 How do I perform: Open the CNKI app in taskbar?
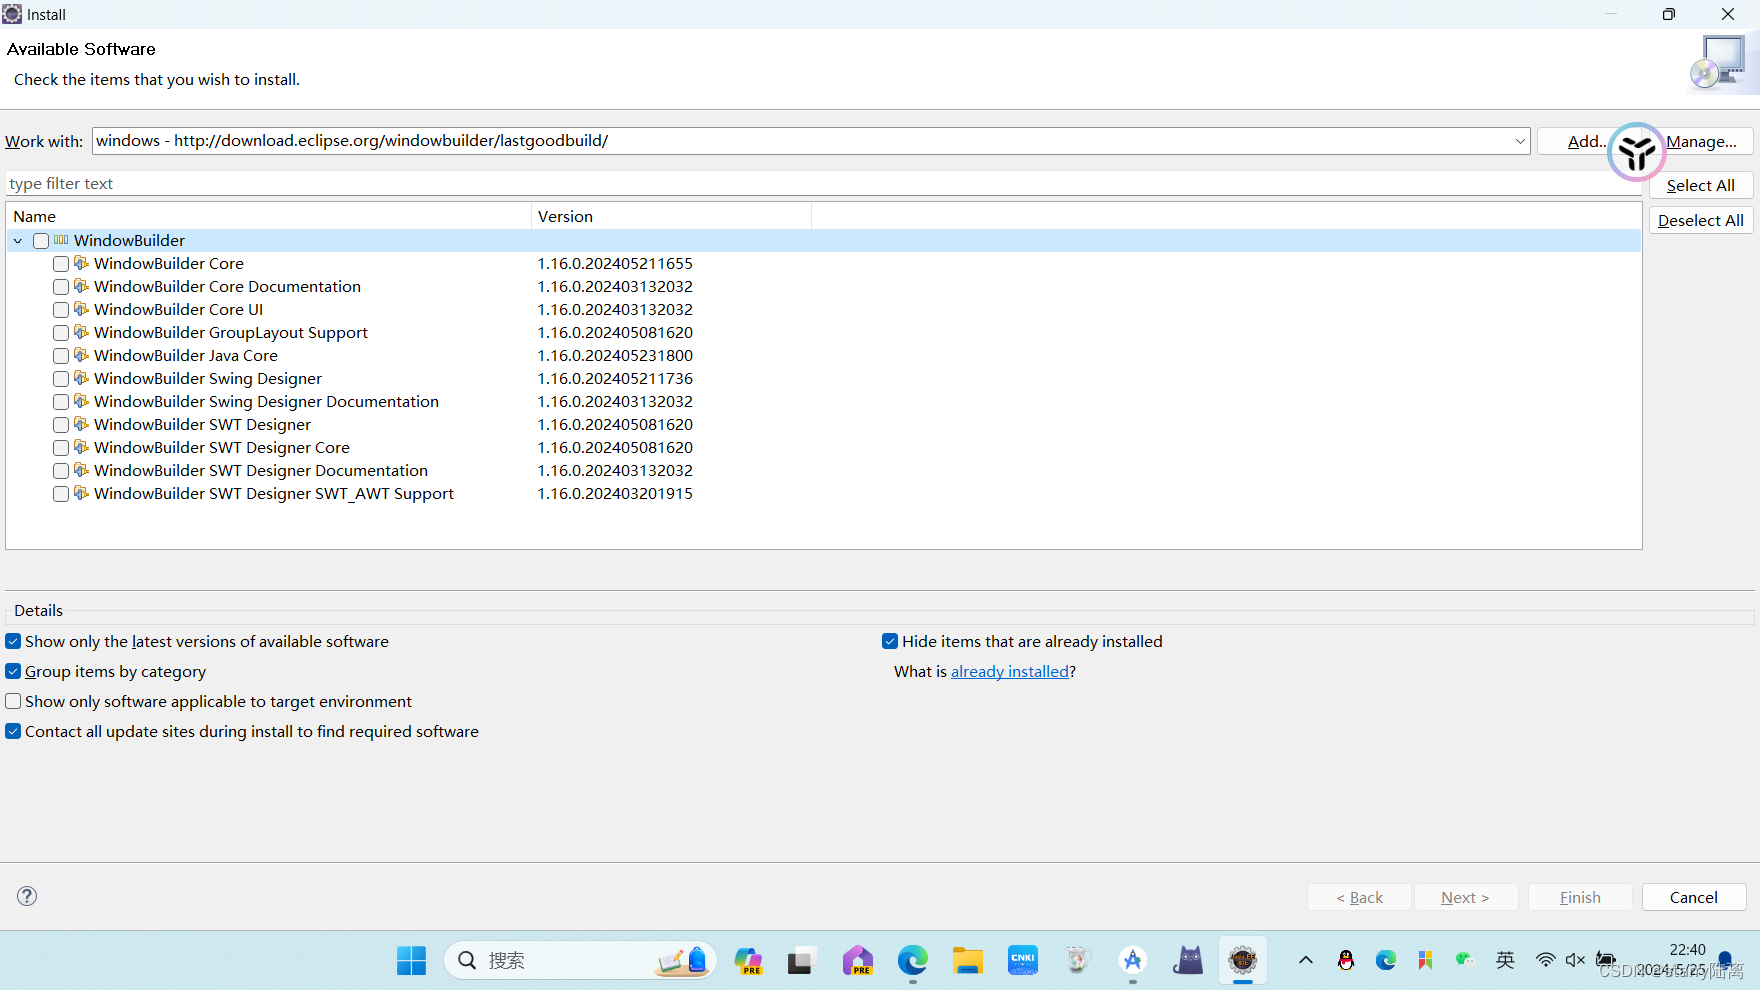click(1023, 961)
